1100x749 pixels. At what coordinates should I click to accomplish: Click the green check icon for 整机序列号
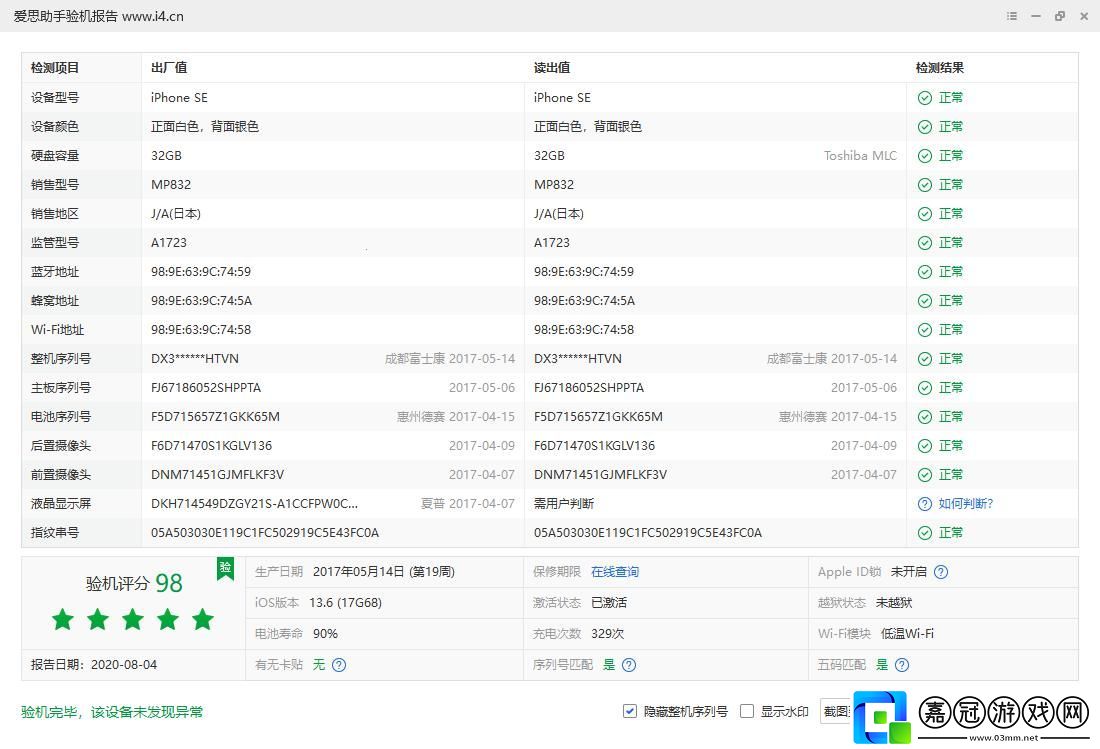pyautogui.click(x=925, y=358)
